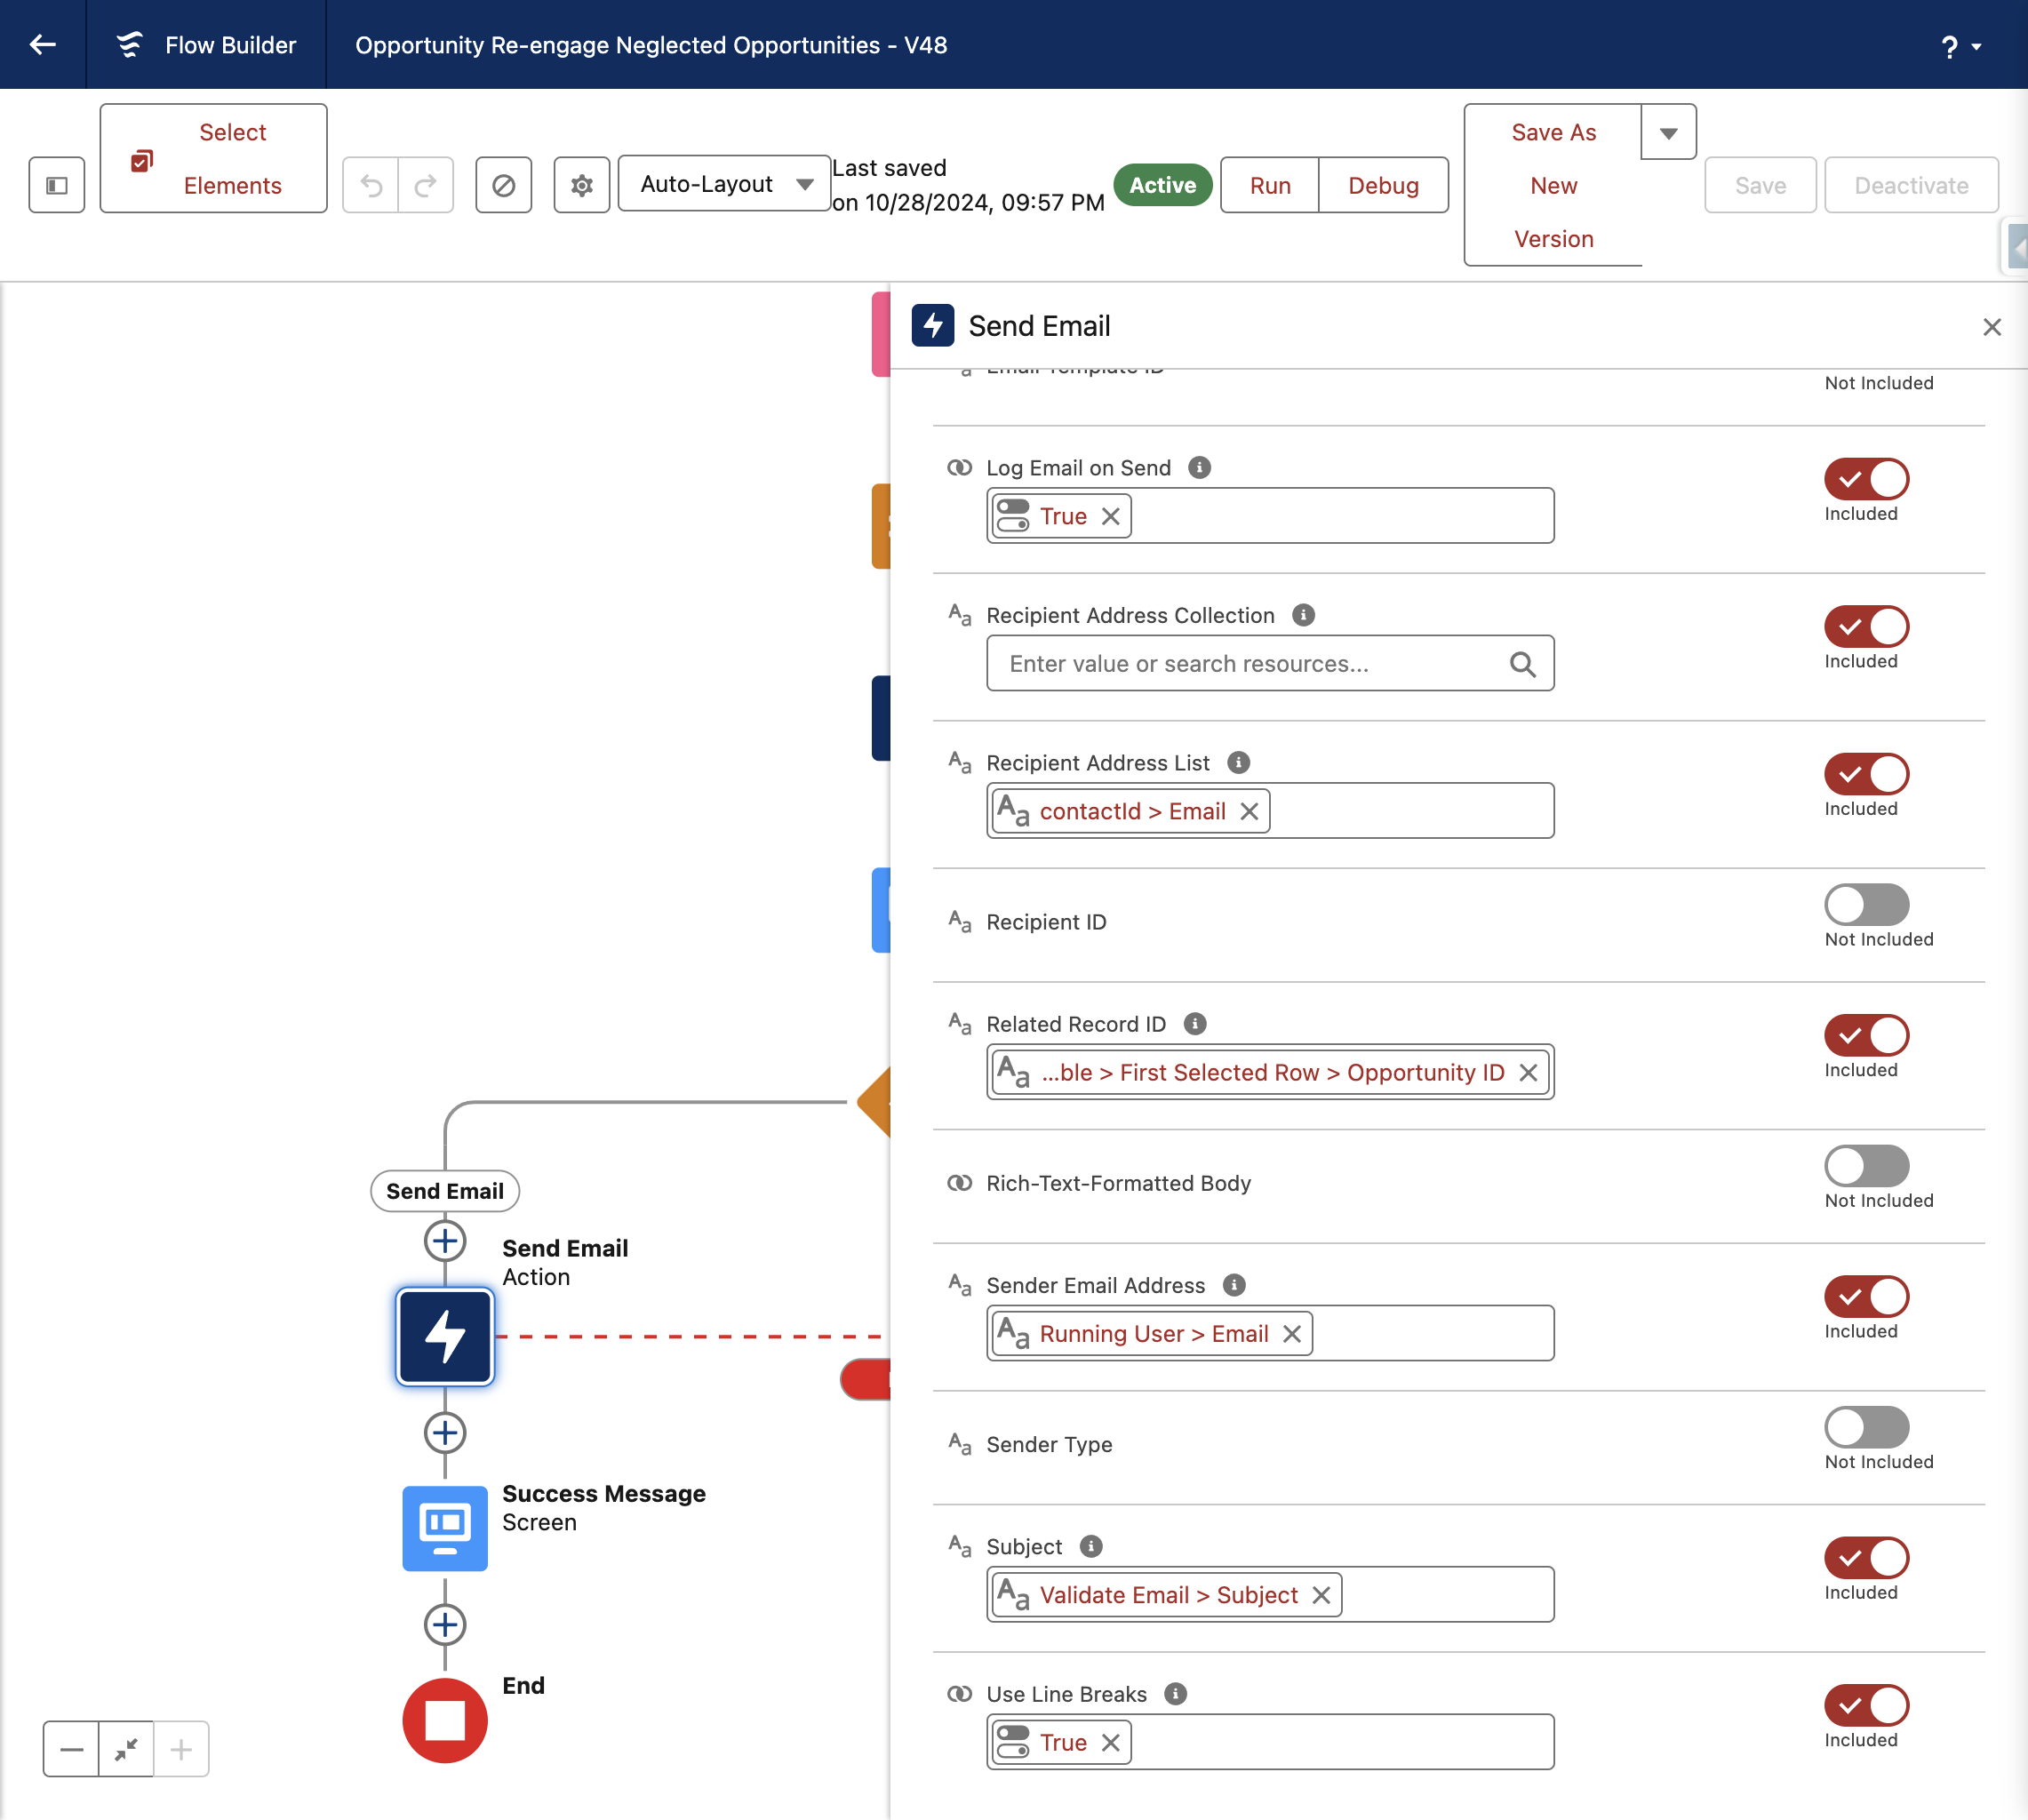The height and width of the screenshot is (1820, 2028).
Task: Click the Send Email path label on canvas
Action: tap(445, 1191)
